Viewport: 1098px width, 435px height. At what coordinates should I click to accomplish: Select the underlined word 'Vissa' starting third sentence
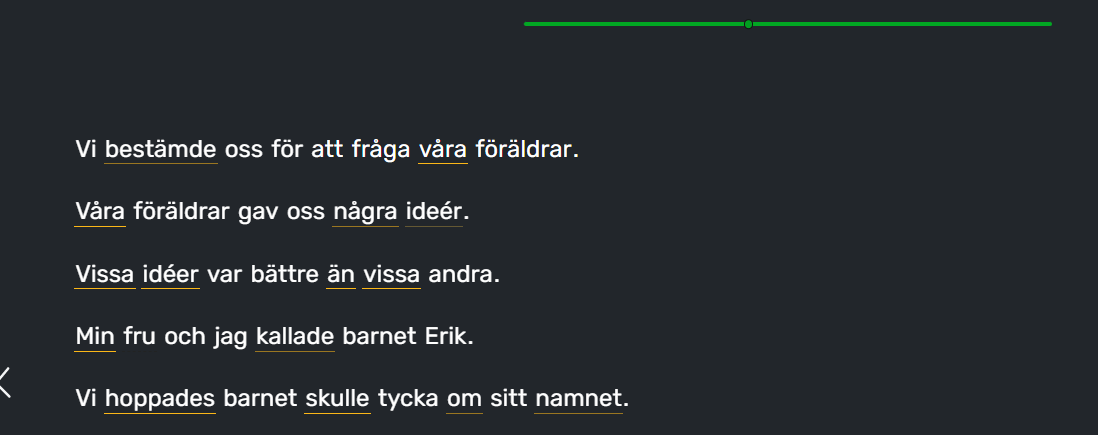pos(105,275)
